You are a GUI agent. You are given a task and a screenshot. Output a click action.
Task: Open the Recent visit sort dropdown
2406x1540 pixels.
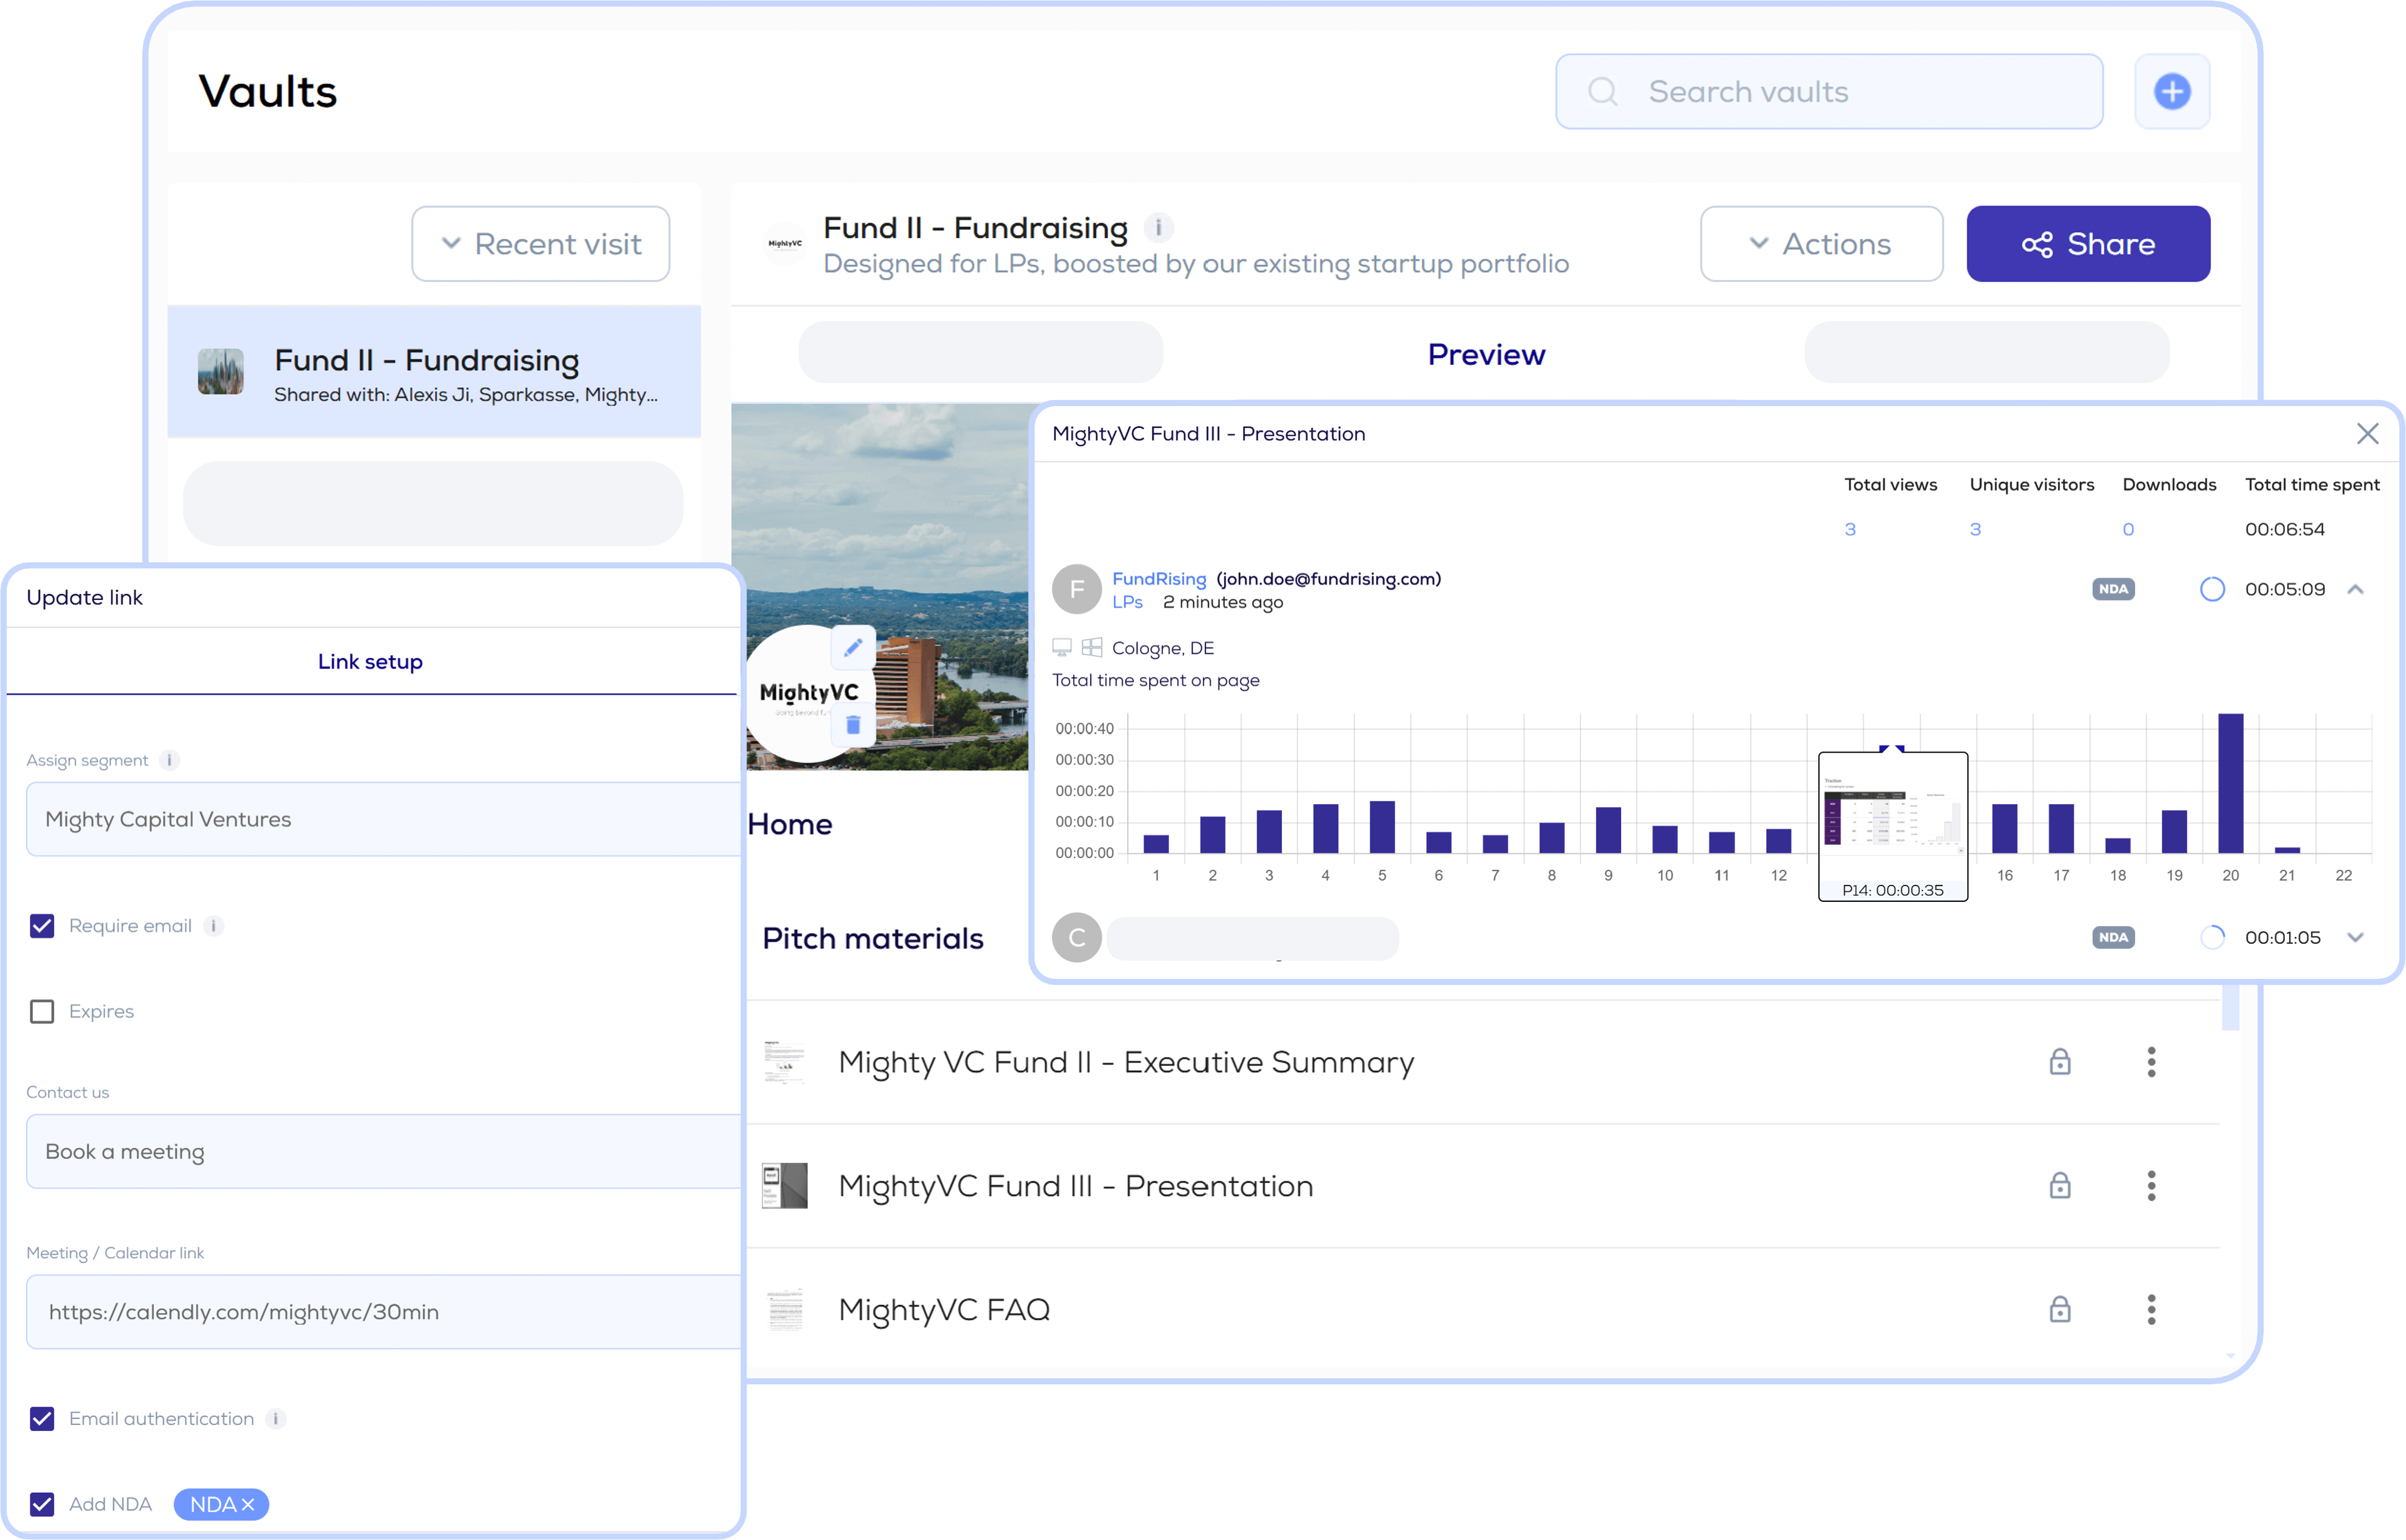tap(541, 244)
